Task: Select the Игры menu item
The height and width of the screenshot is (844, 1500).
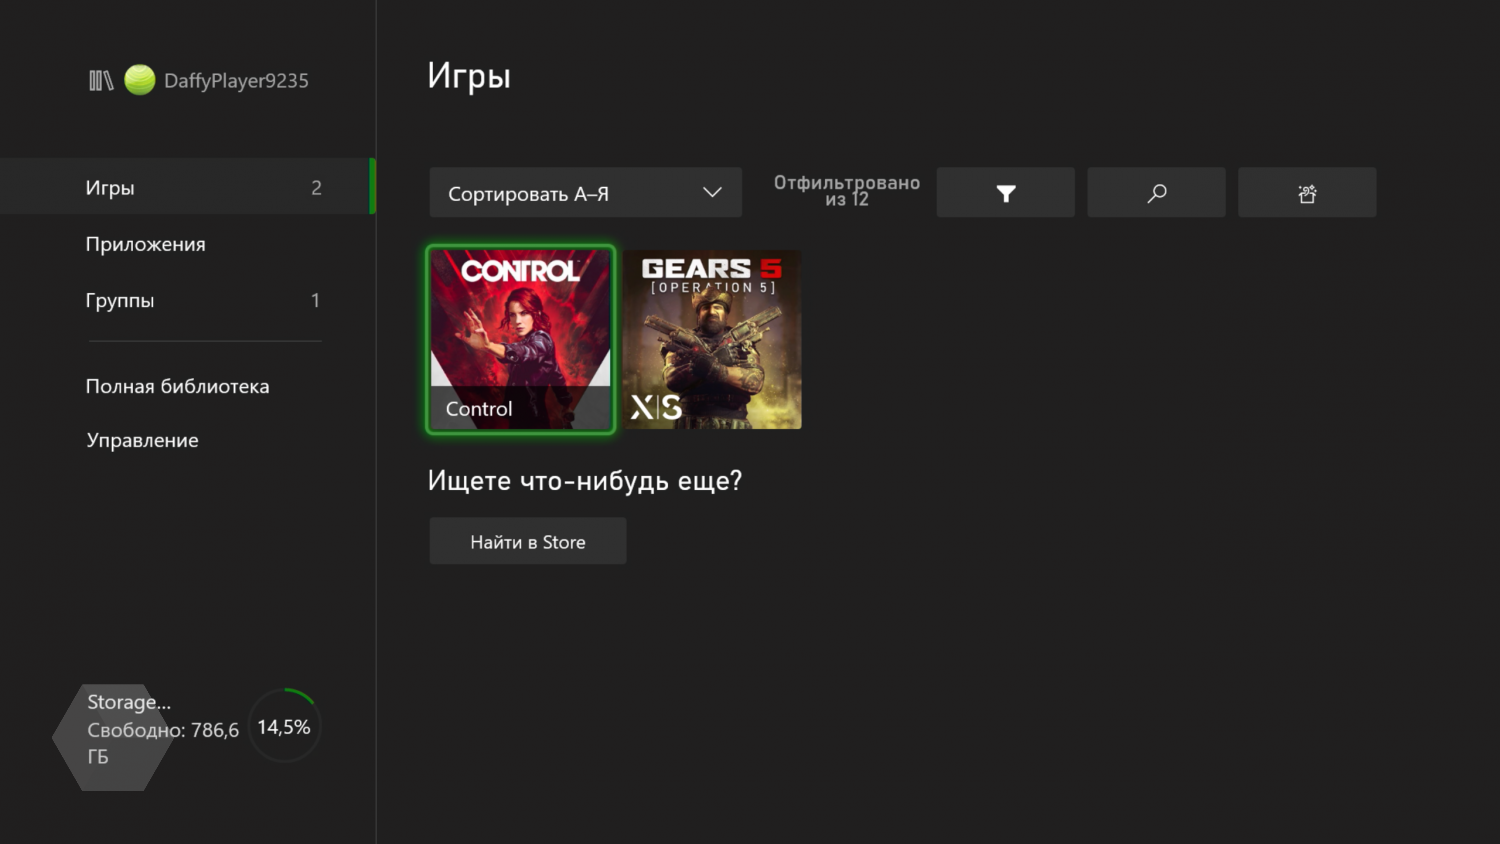Action: [188, 187]
